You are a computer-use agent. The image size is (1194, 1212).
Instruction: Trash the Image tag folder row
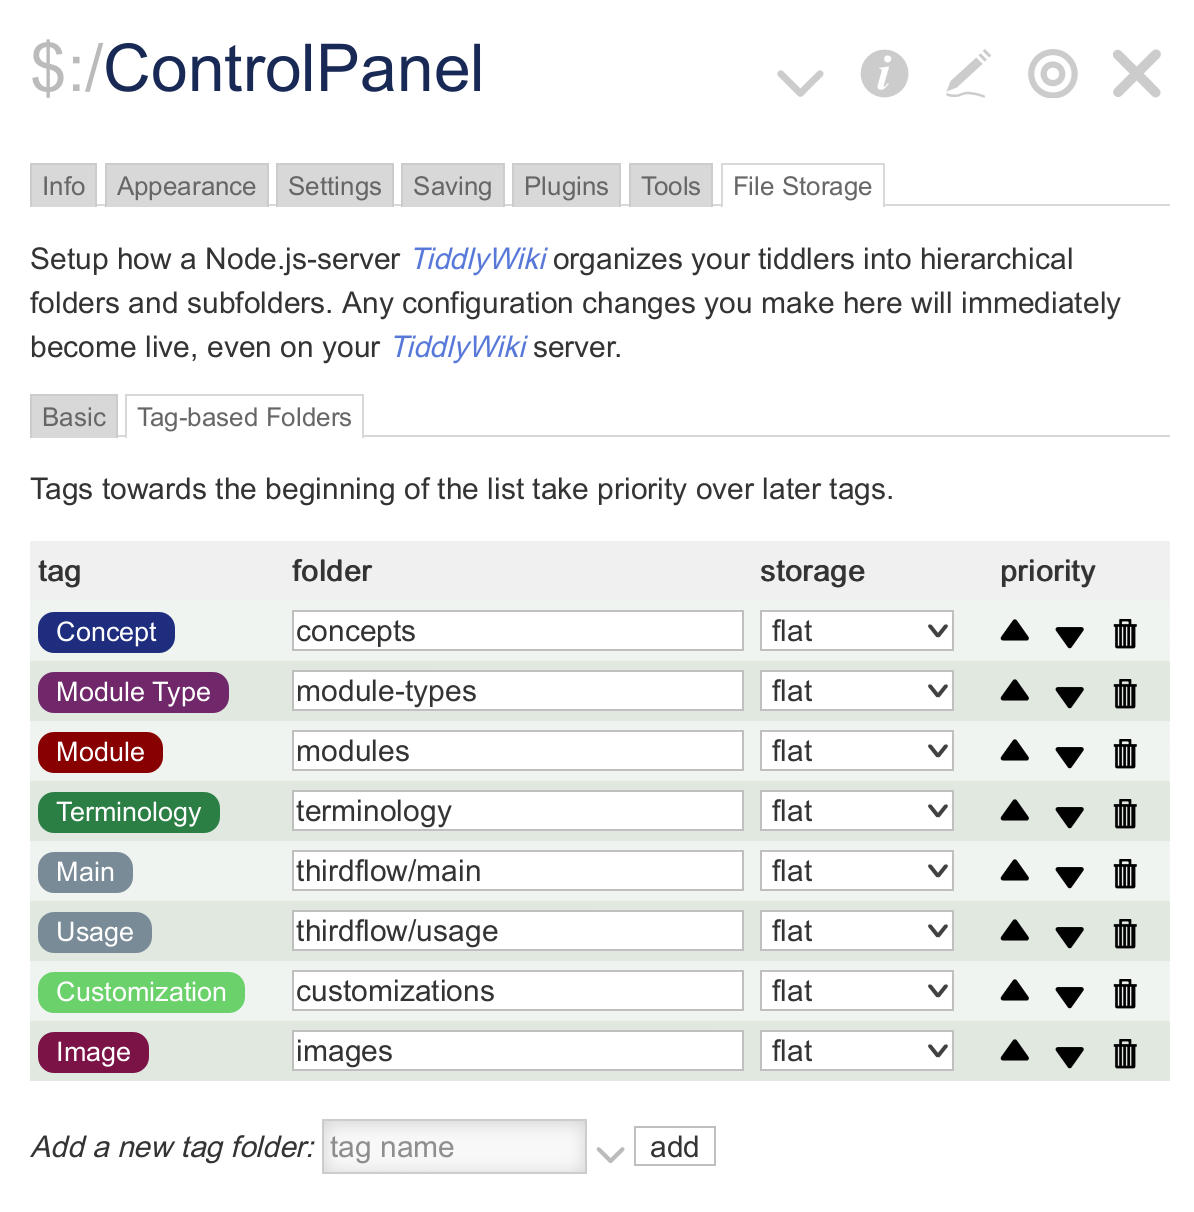pyautogui.click(x=1125, y=1053)
